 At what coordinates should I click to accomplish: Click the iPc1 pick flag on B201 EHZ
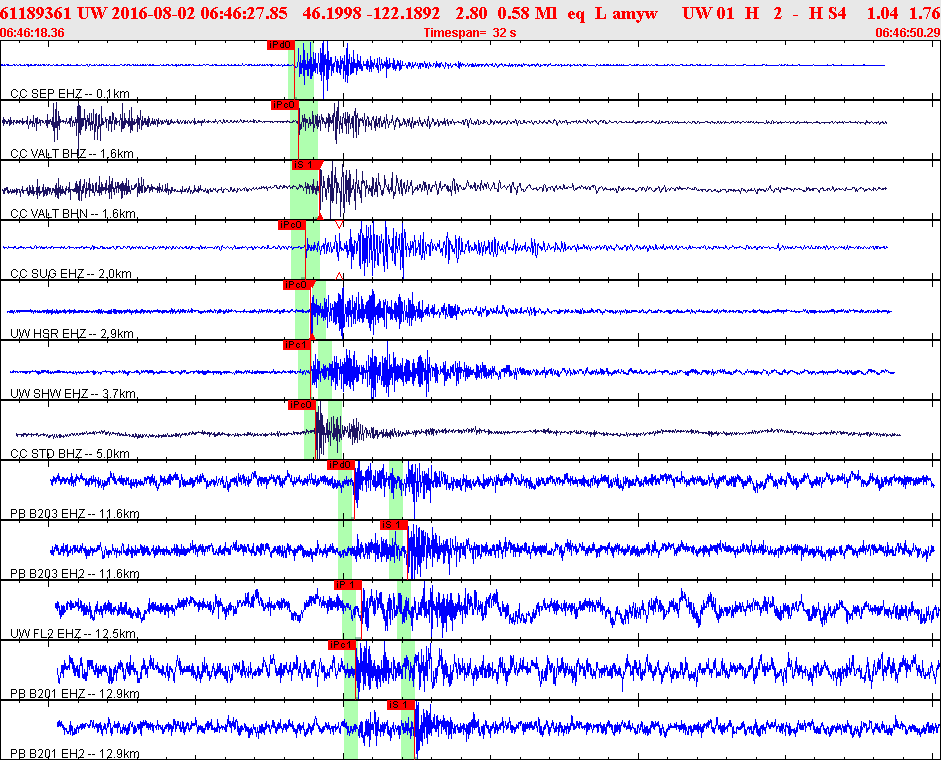pos(342,645)
